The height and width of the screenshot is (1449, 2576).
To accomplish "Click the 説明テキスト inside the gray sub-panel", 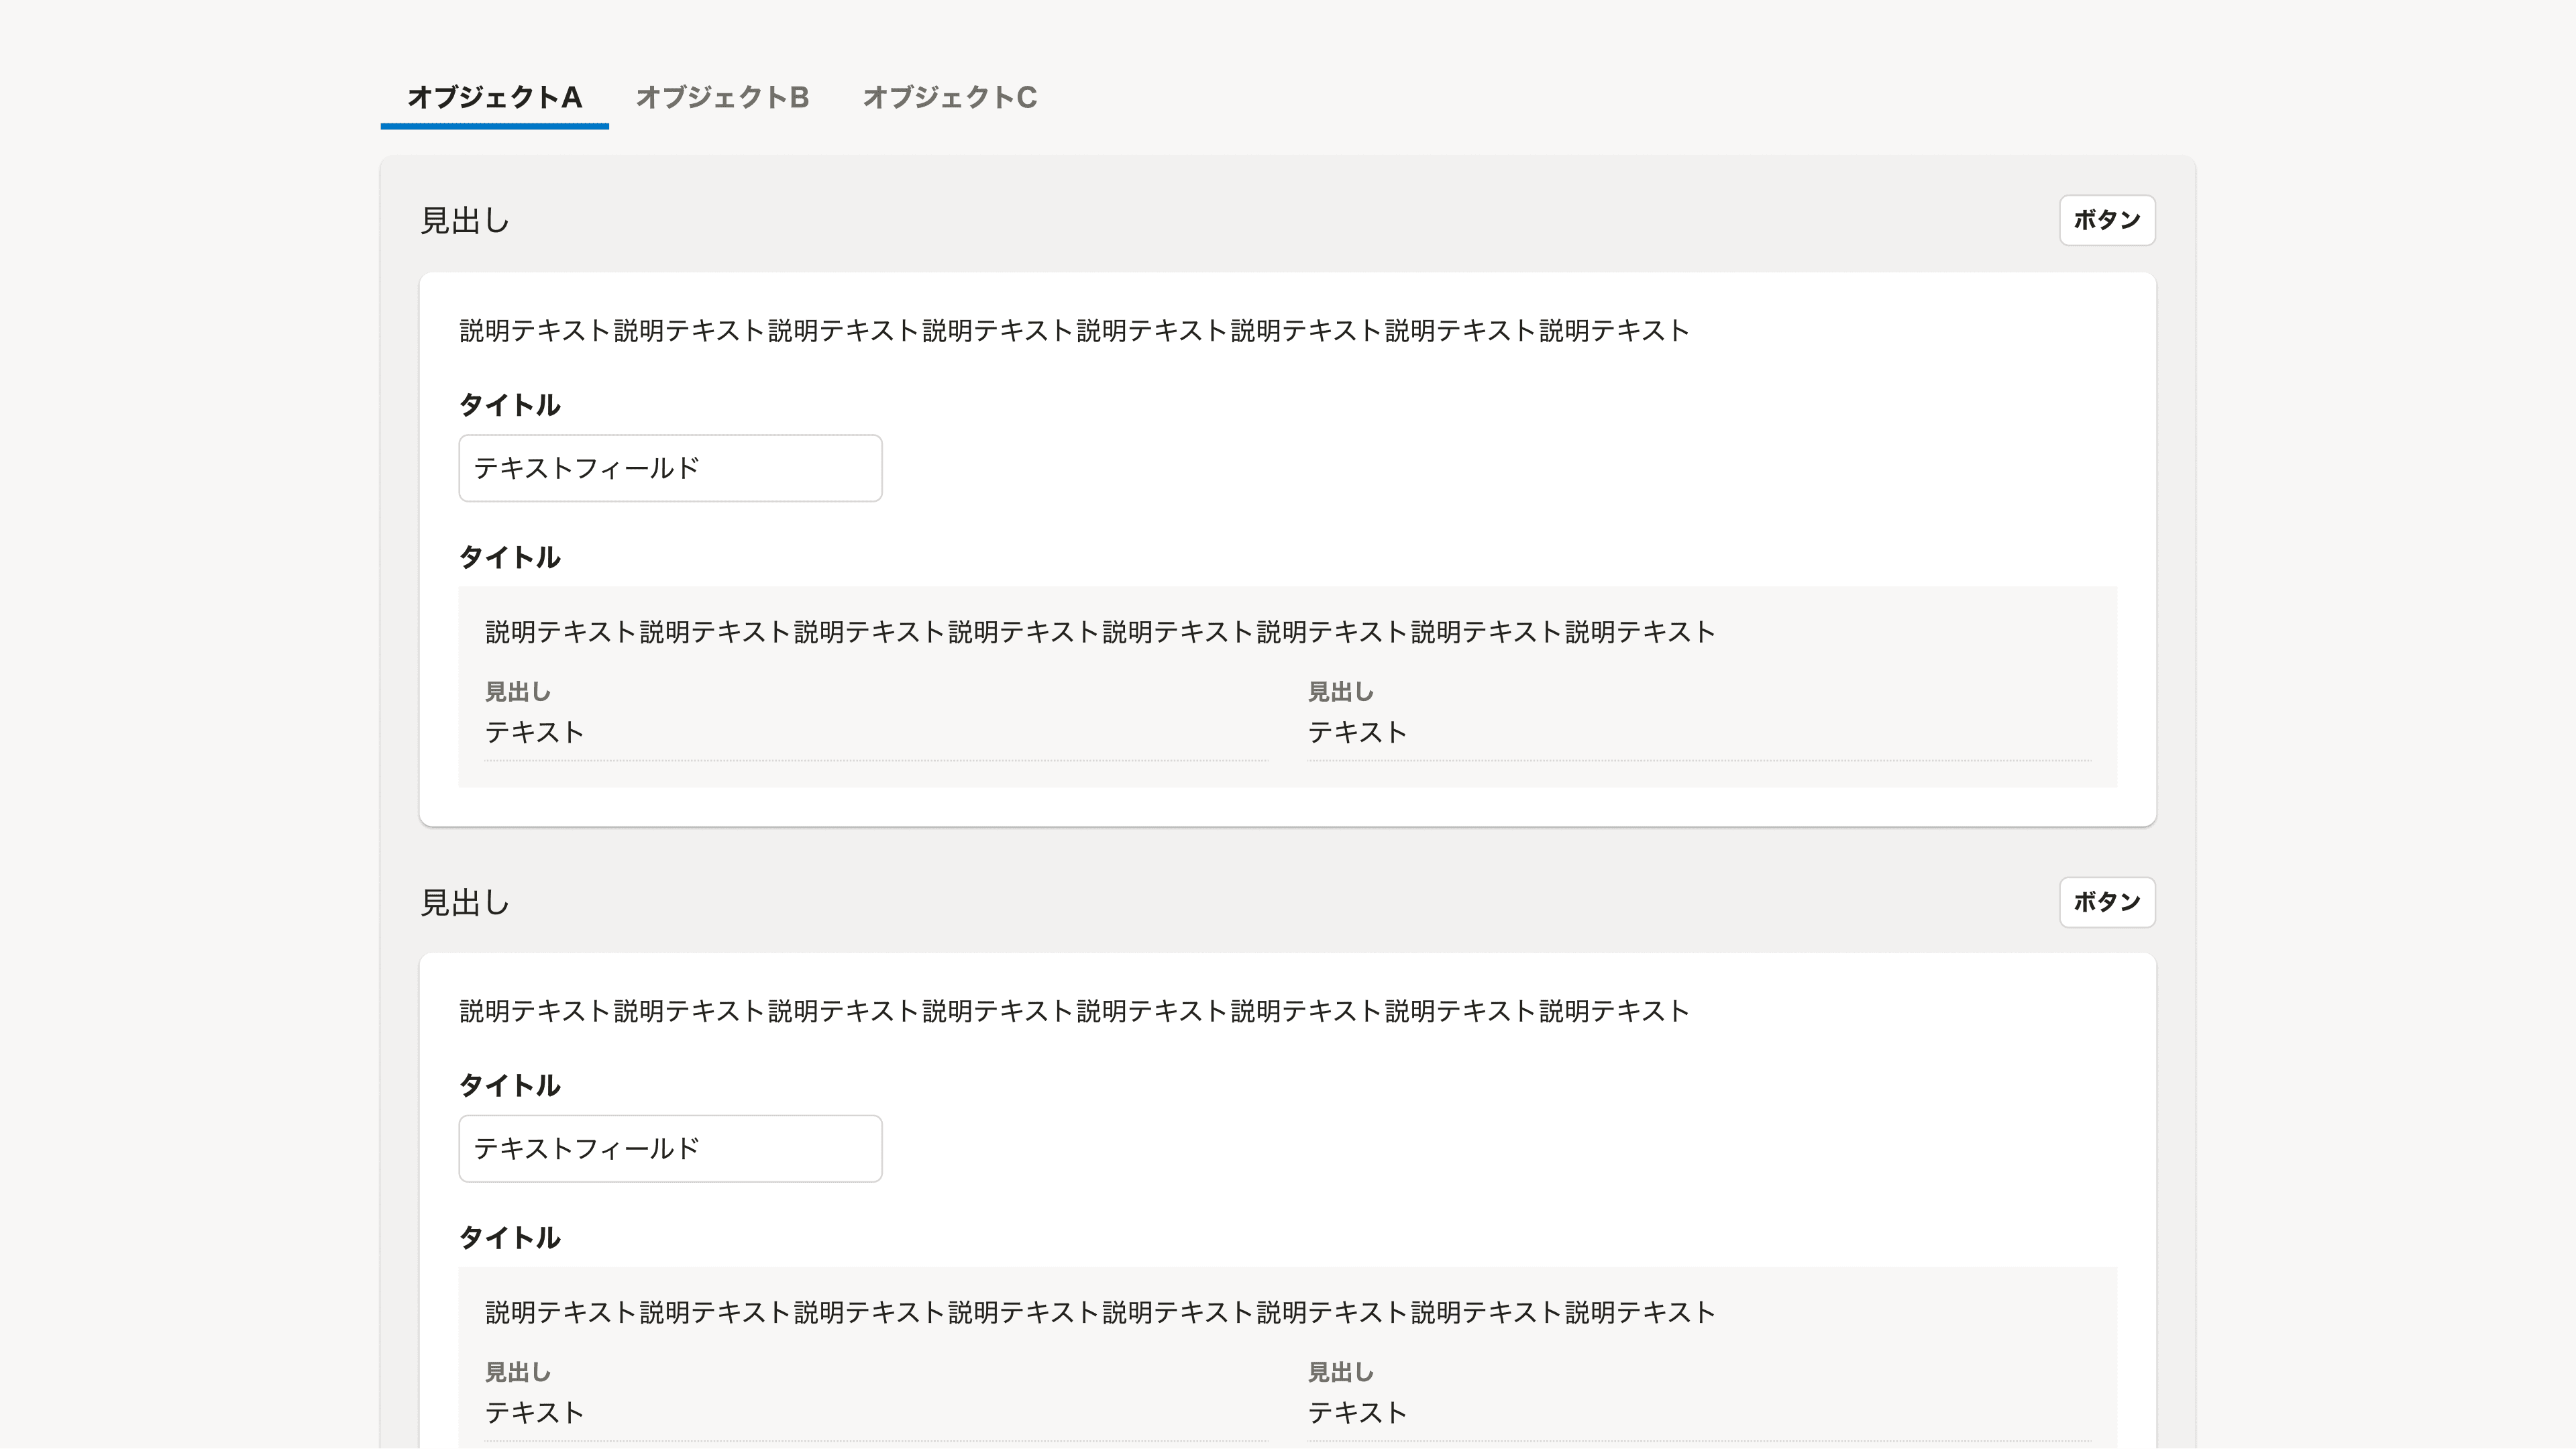I will 1097,631.
